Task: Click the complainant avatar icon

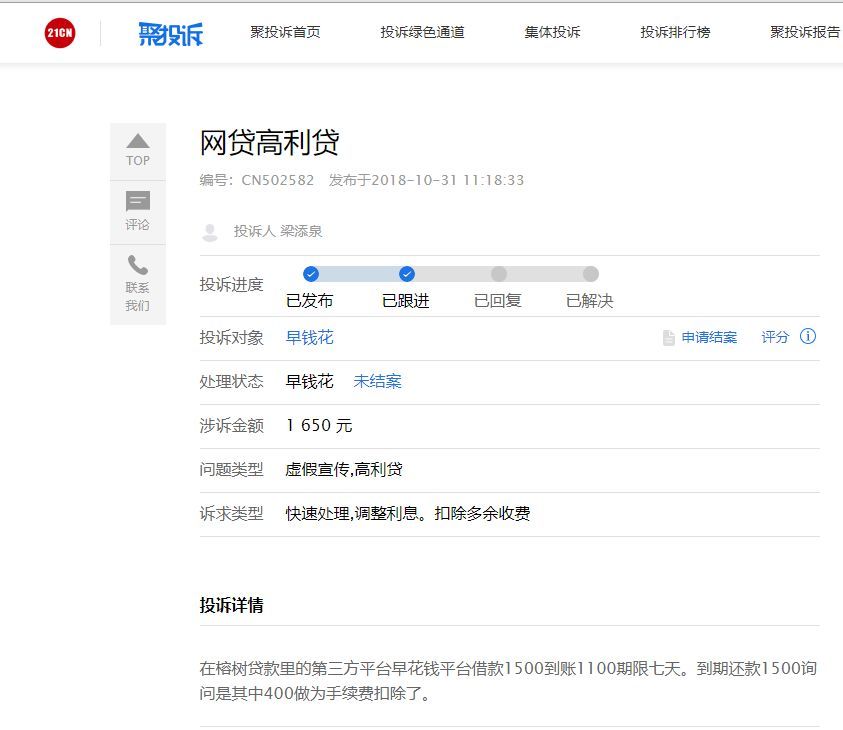Action: pos(209,231)
